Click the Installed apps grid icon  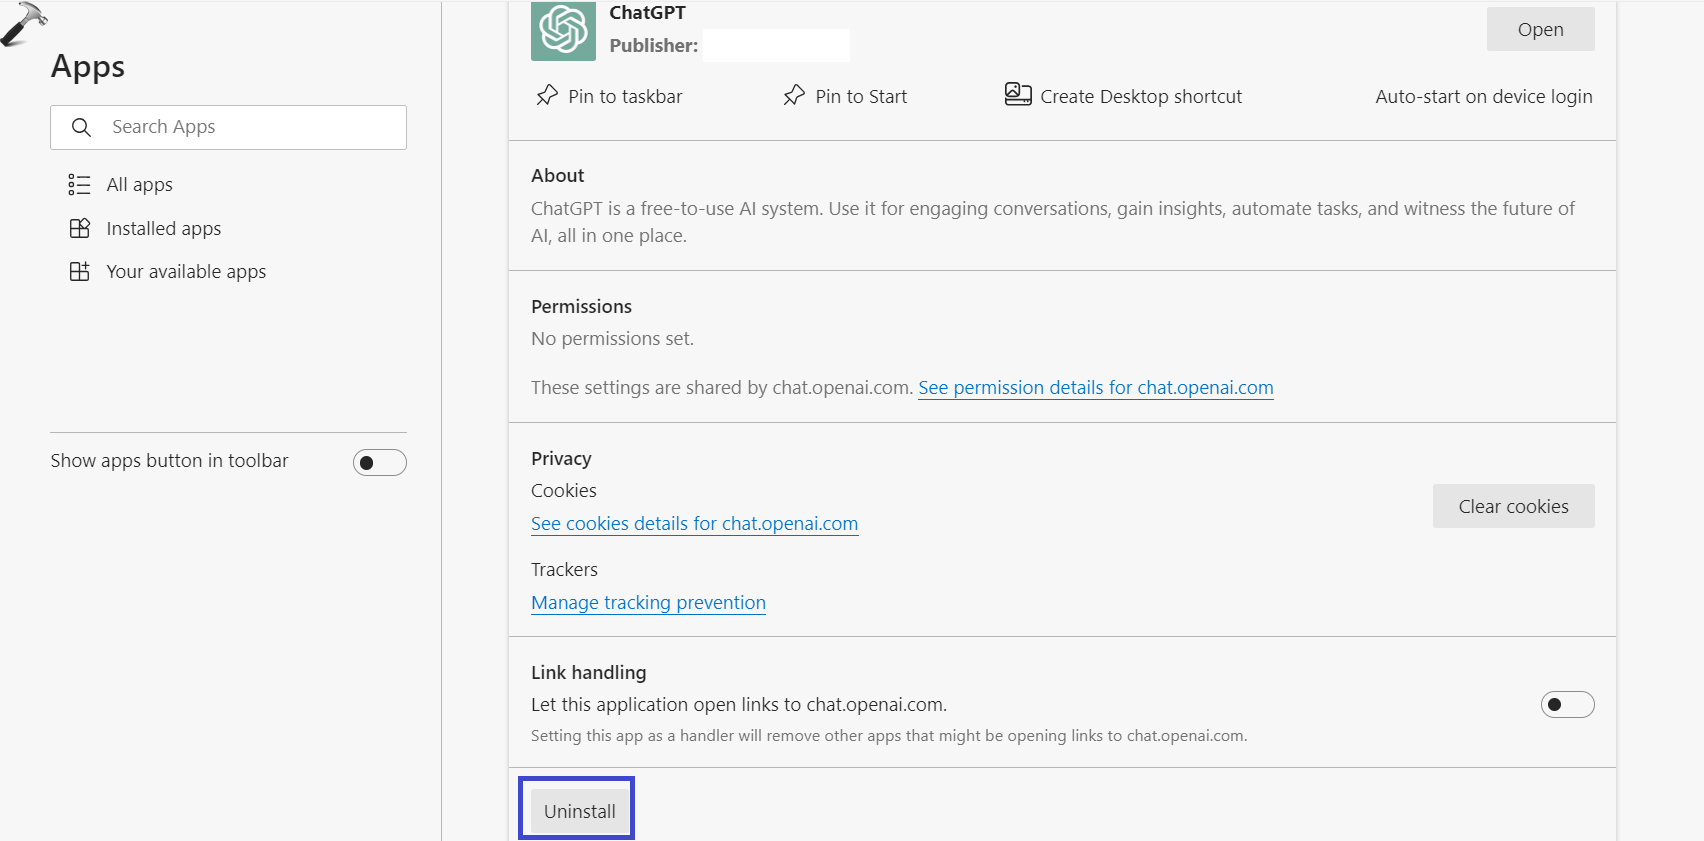click(x=80, y=229)
